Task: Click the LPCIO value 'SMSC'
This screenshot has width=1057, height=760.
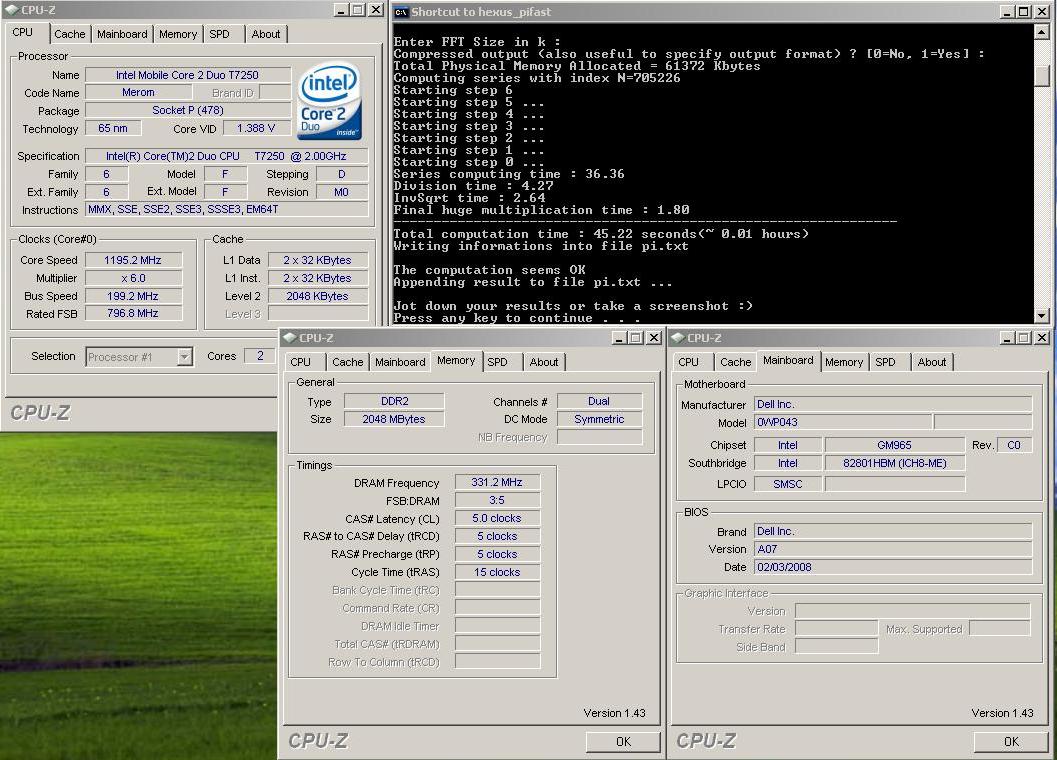Action: pos(787,484)
